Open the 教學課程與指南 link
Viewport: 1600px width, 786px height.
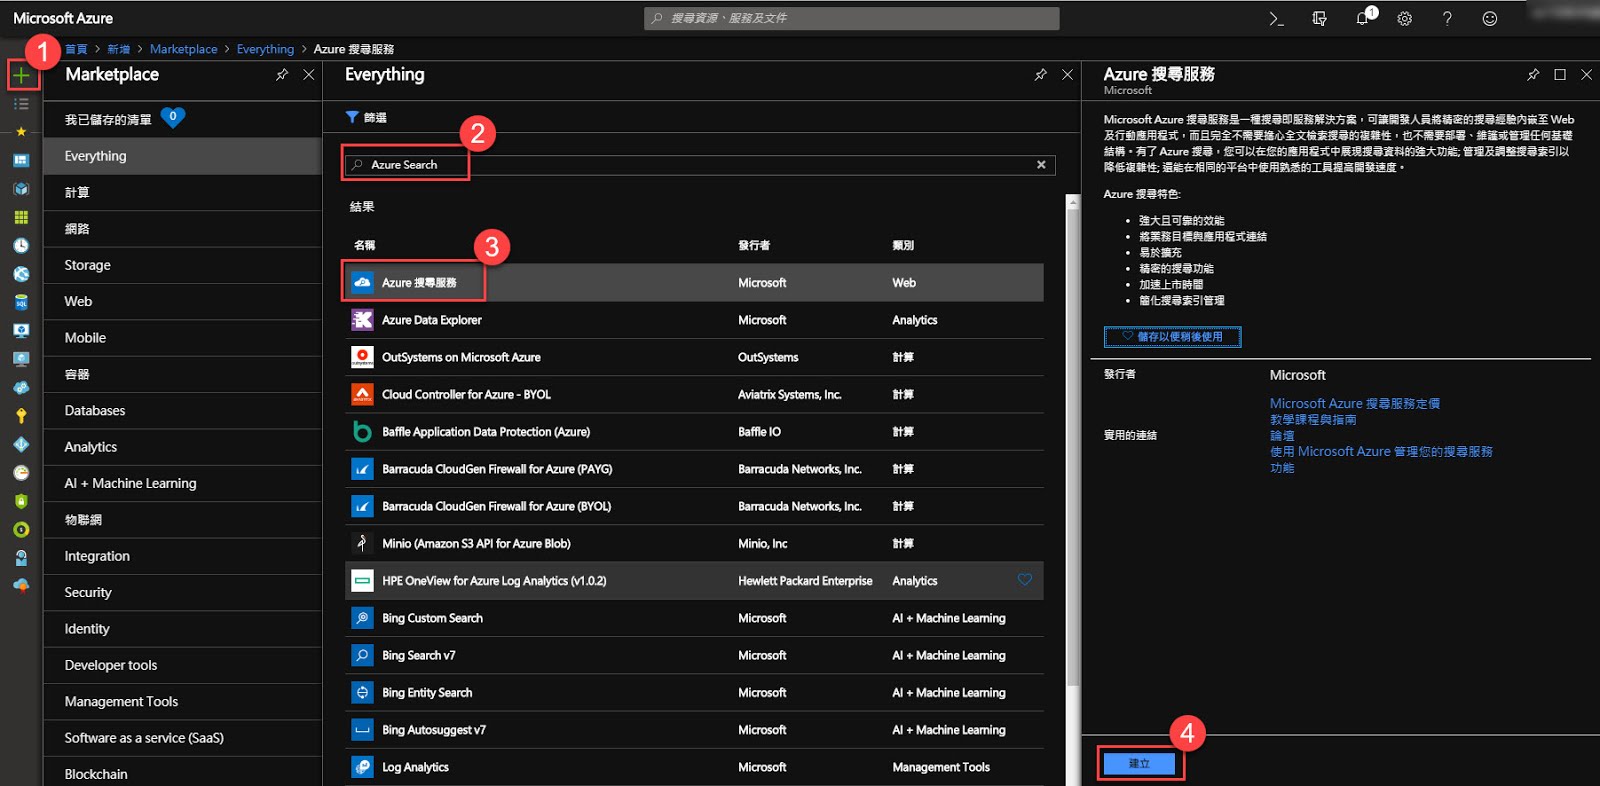point(1313,419)
